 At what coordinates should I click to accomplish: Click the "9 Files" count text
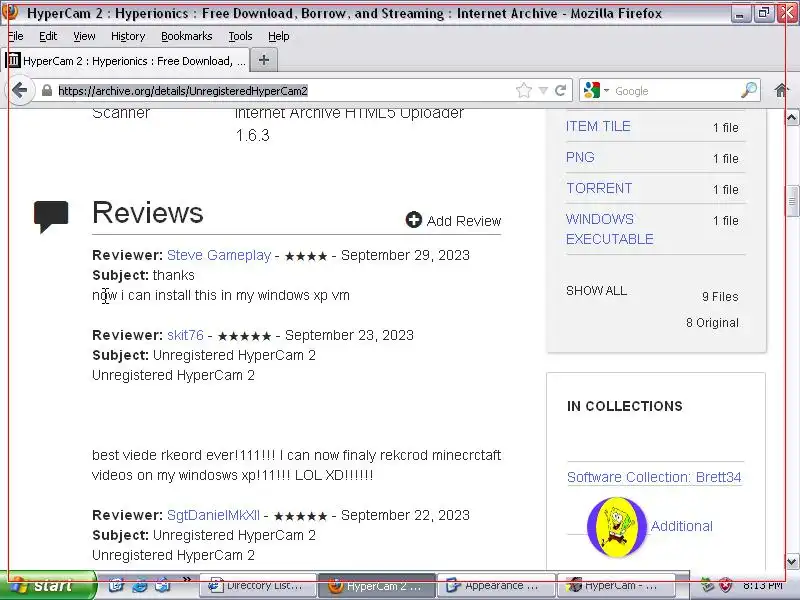(720, 296)
